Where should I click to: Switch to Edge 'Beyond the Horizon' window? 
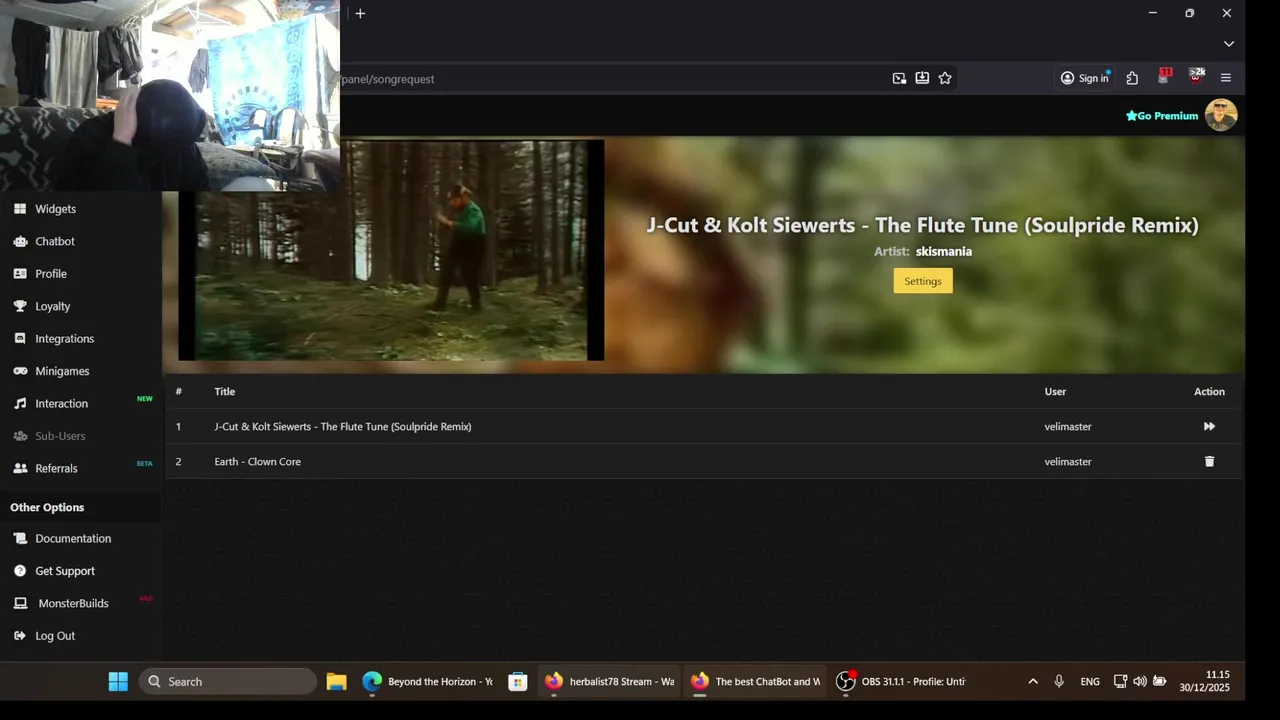428,682
